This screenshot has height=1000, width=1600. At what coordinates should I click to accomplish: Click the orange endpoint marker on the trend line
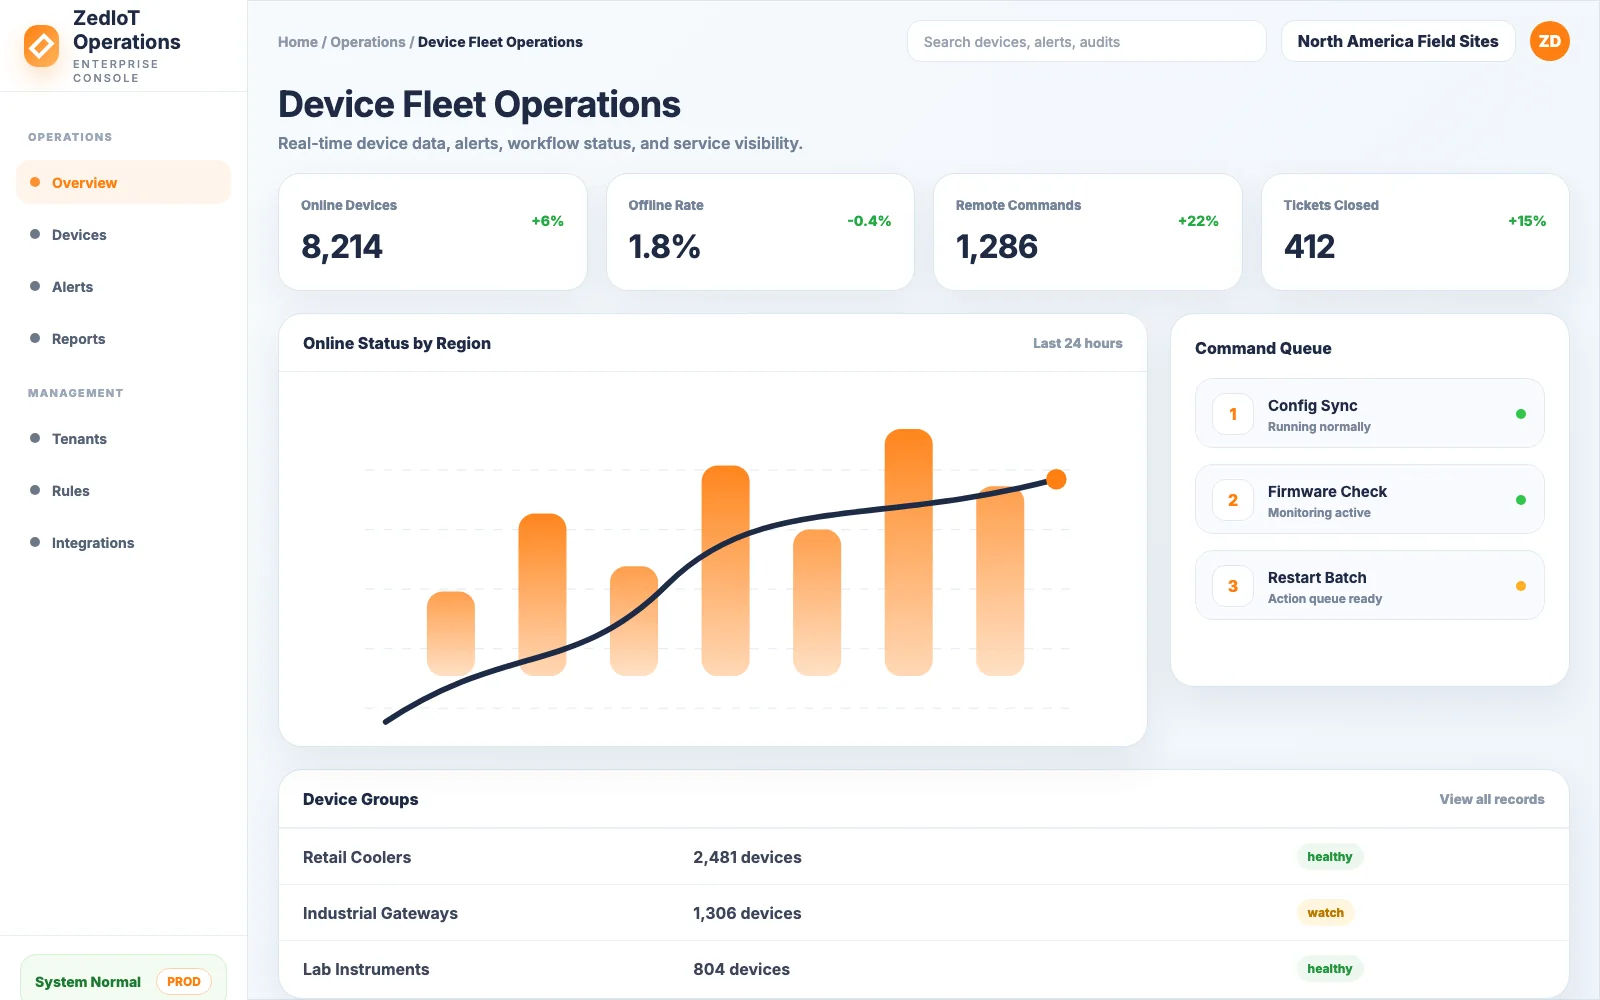tap(1056, 479)
